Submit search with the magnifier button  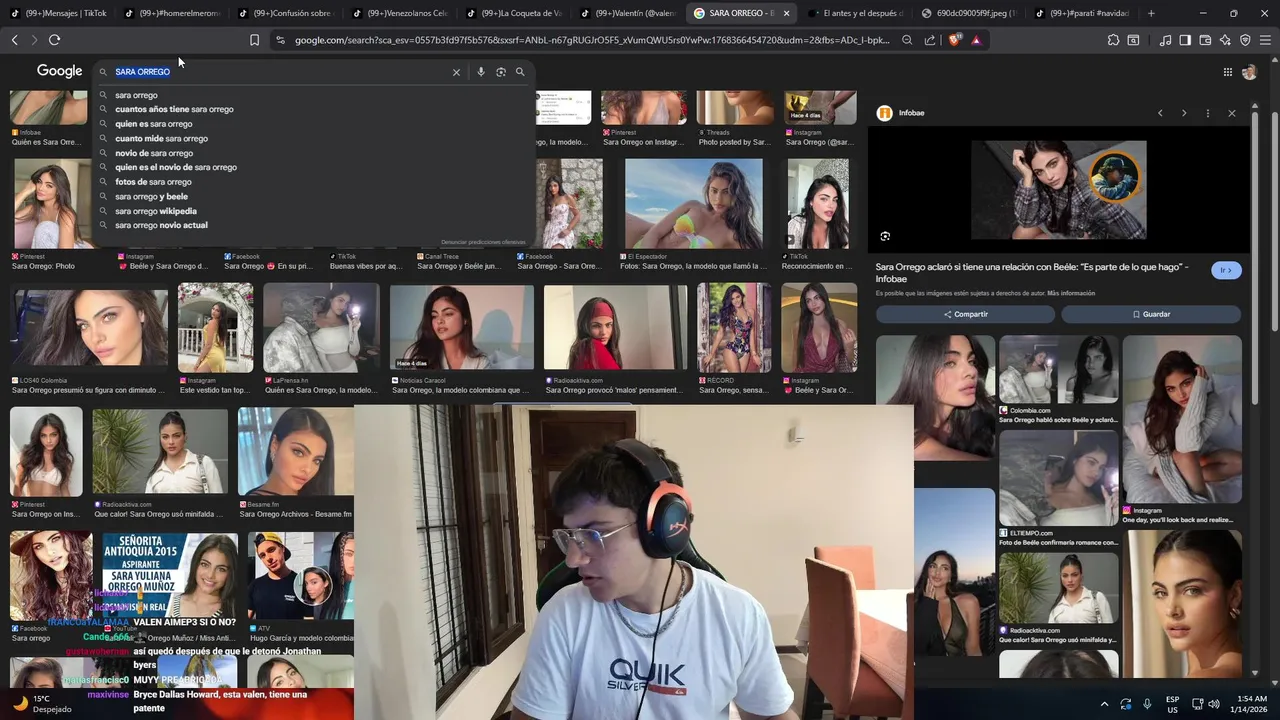point(520,72)
